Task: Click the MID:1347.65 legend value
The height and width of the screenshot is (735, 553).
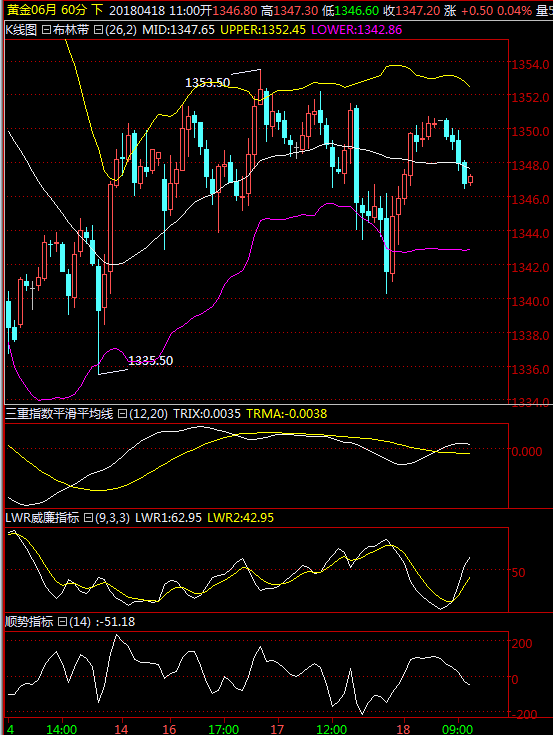Action: pyautogui.click(x=179, y=30)
